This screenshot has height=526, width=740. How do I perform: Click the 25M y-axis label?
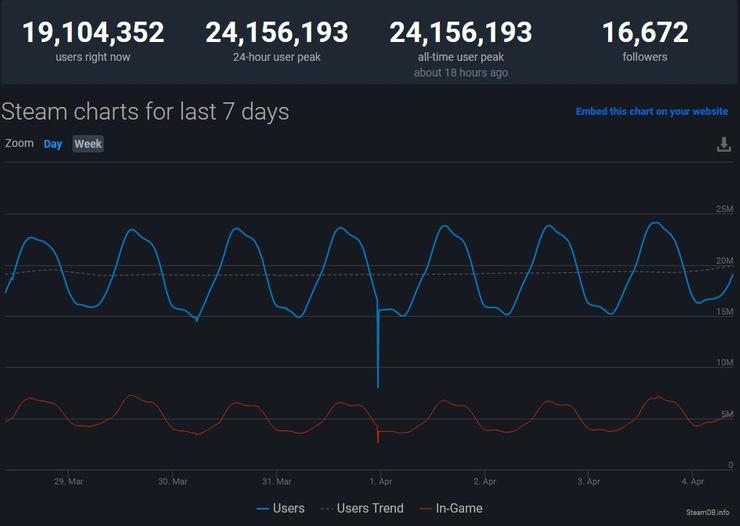[x=724, y=209]
